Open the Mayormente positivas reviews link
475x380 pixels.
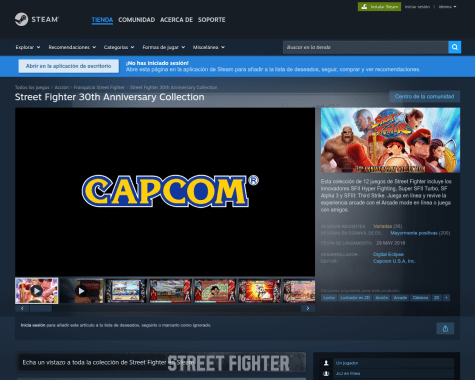click(x=414, y=233)
